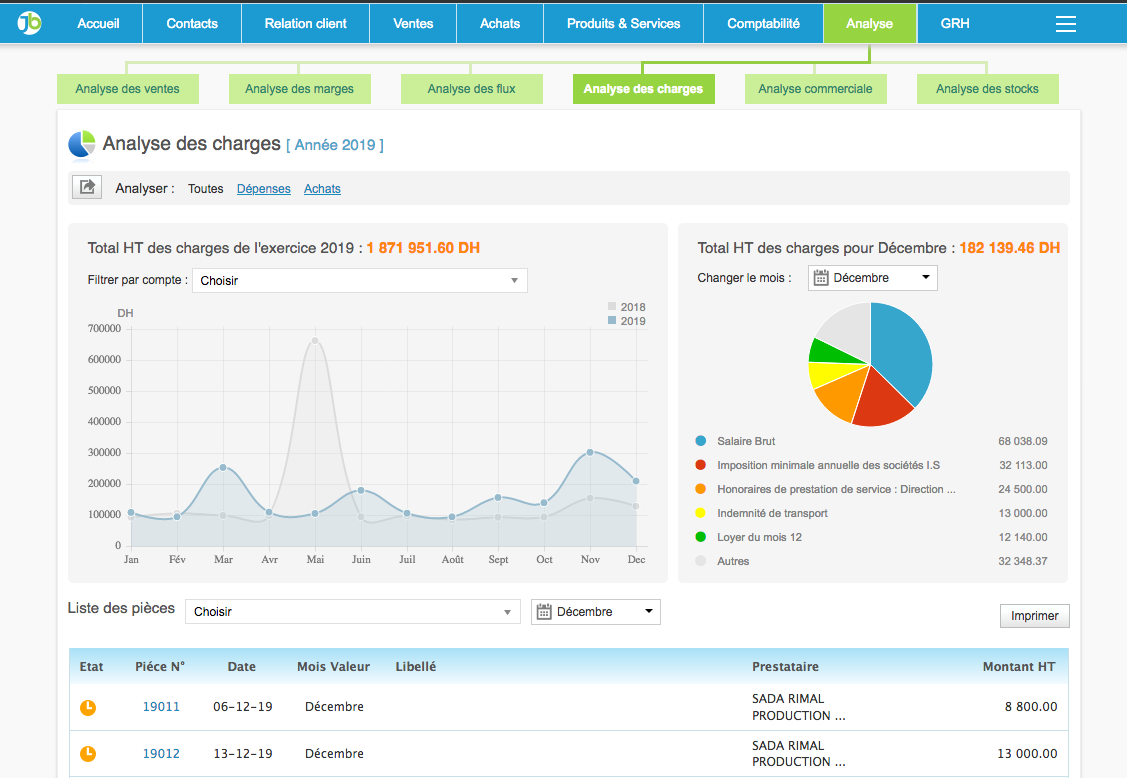The width and height of the screenshot is (1127, 778).
Task: Open the Dépenses link
Action: (263, 189)
